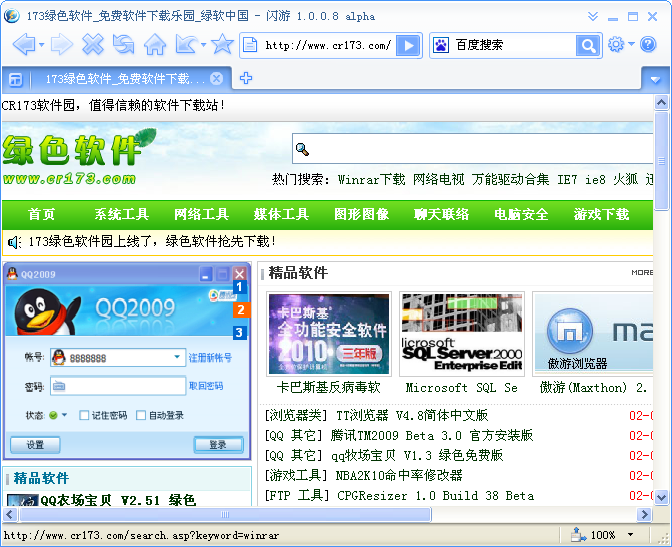The image size is (672, 547).
Task: Toggle the 记住密码 checkbox
Action: coord(84,415)
